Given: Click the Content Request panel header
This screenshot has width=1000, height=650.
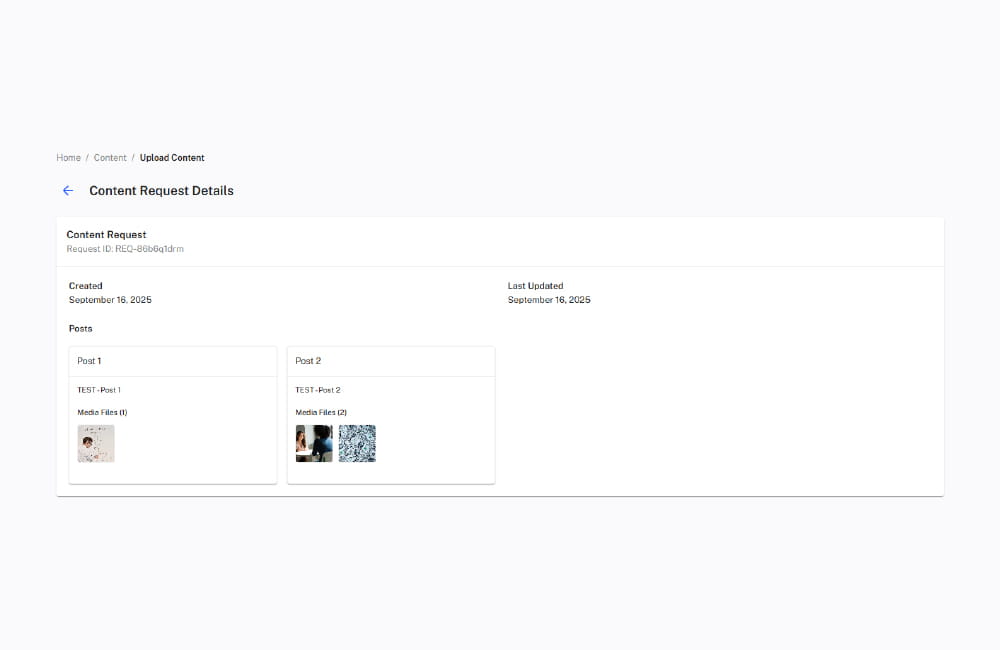Looking at the screenshot, I should [106, 234].
